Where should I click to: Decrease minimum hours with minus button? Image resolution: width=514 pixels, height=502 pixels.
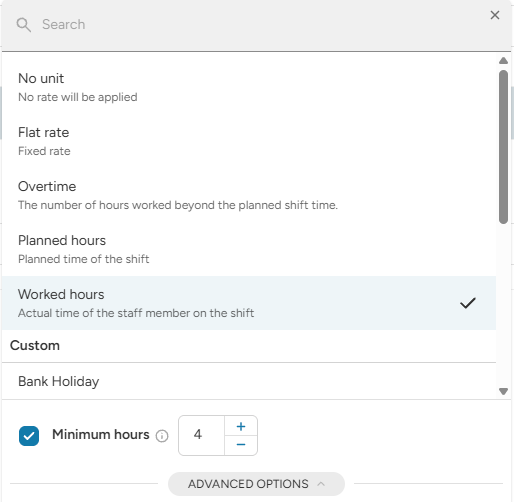click(241, 445)
